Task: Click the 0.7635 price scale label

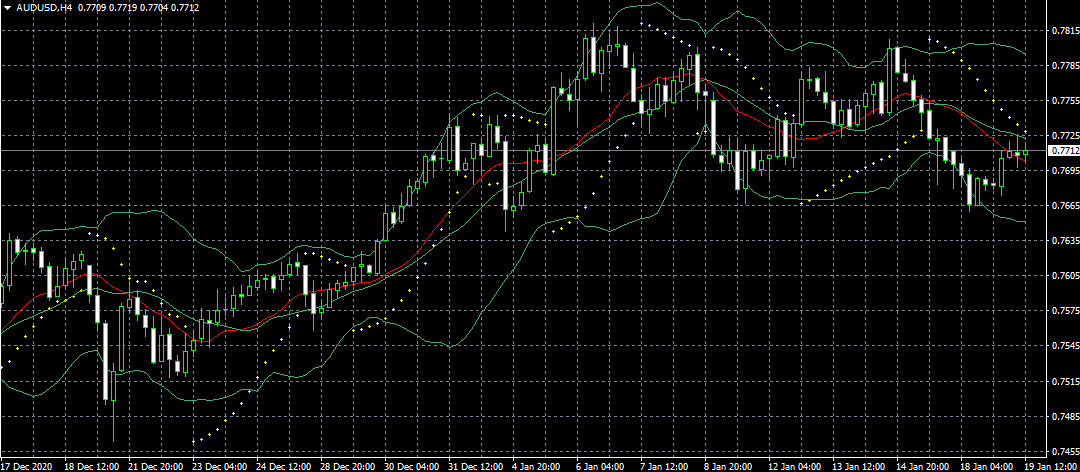Action: tap(1062, 241)
